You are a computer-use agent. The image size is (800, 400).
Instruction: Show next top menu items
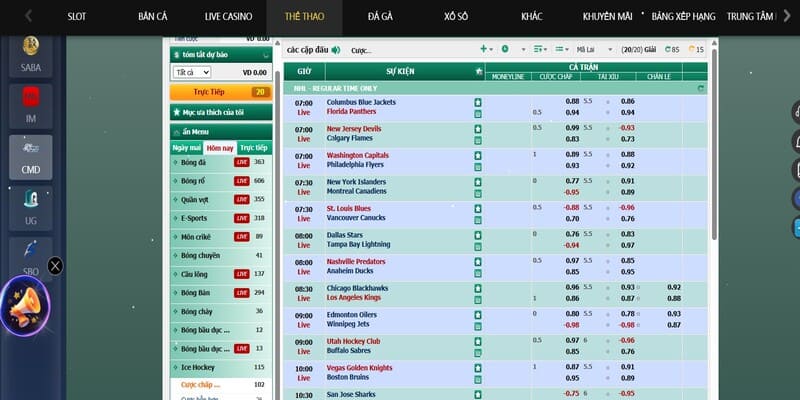tap(786, 16)
